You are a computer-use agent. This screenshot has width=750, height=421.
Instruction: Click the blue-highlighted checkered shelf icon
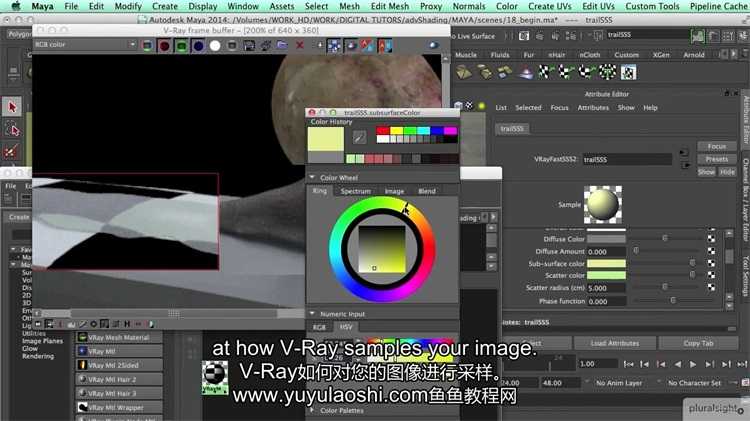point(629,73)
